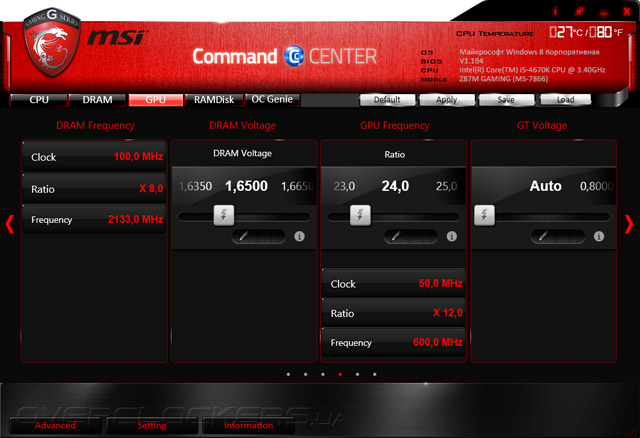The height and width of the screenshot is (438, 640).
Task: Click the GPU Ratio slider handle
Action: pos(360,215)
